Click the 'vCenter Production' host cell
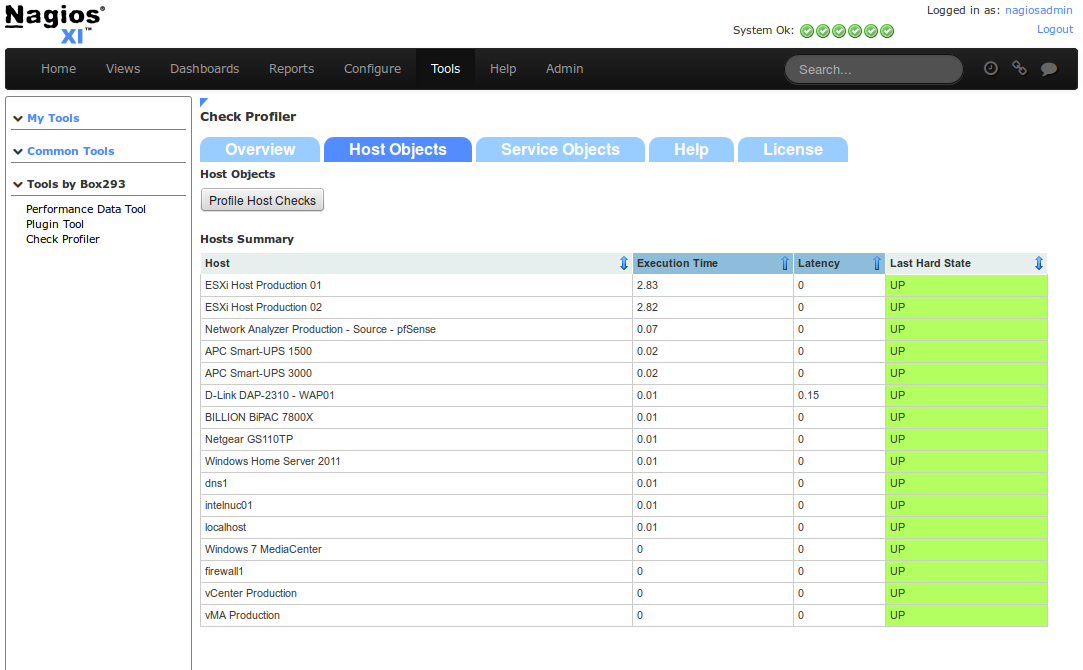This screenshot has height=670, width=1083. (x=416, y=595)
